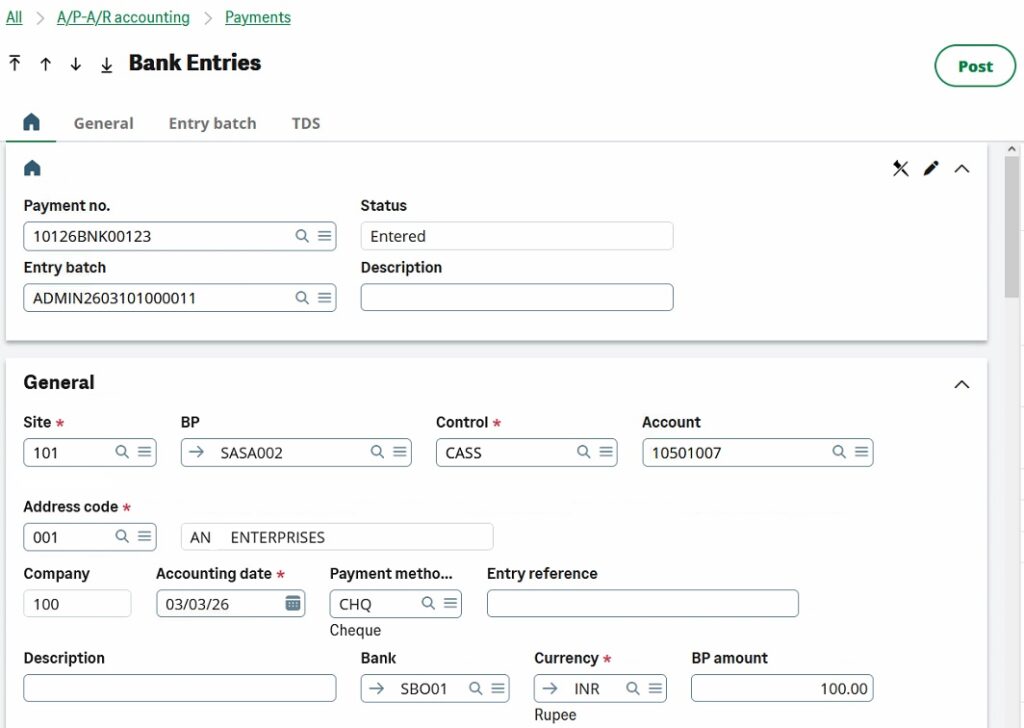
Task: Click the vertical scrollbar on the right
Action: (x=1011, y=230)
